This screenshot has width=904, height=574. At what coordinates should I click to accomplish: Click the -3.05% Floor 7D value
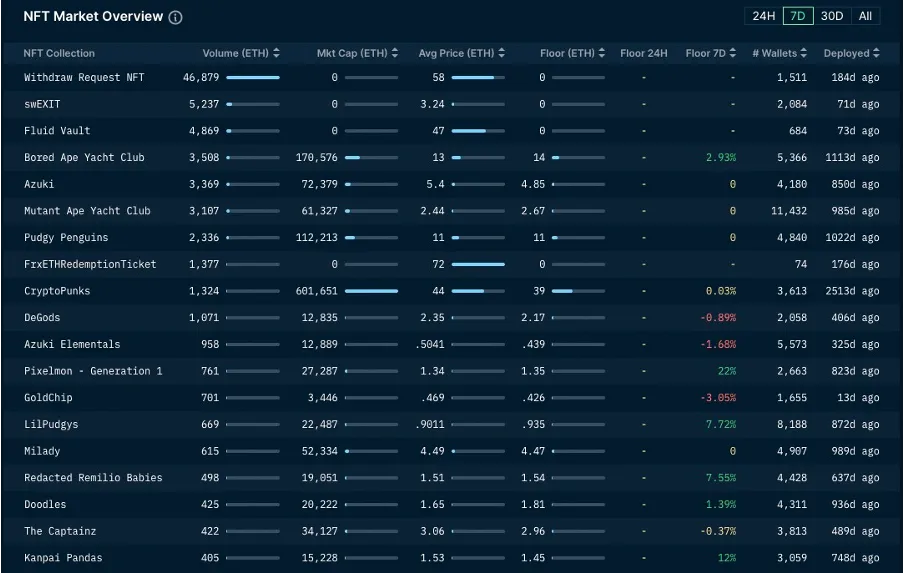coord(718,398)
